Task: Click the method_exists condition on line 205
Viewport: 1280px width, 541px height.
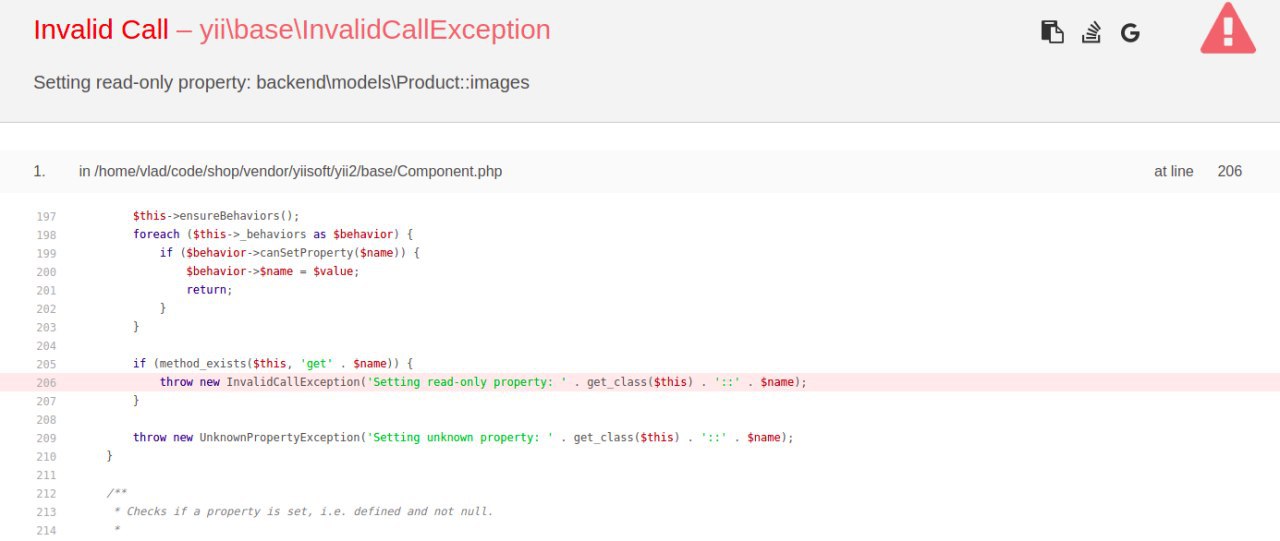Action: click(x=273, y=364)
